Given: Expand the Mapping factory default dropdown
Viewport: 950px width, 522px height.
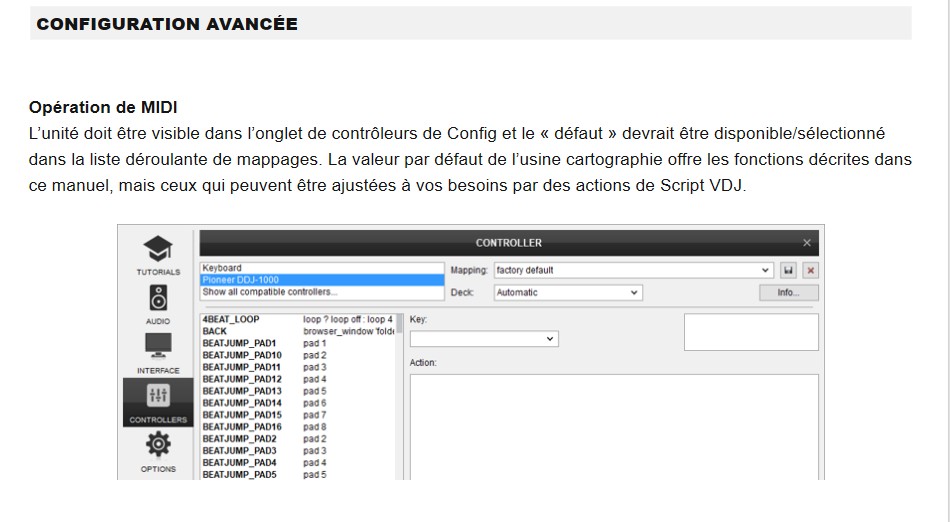Looking at the screenshot, I should [x=766, y=270].
